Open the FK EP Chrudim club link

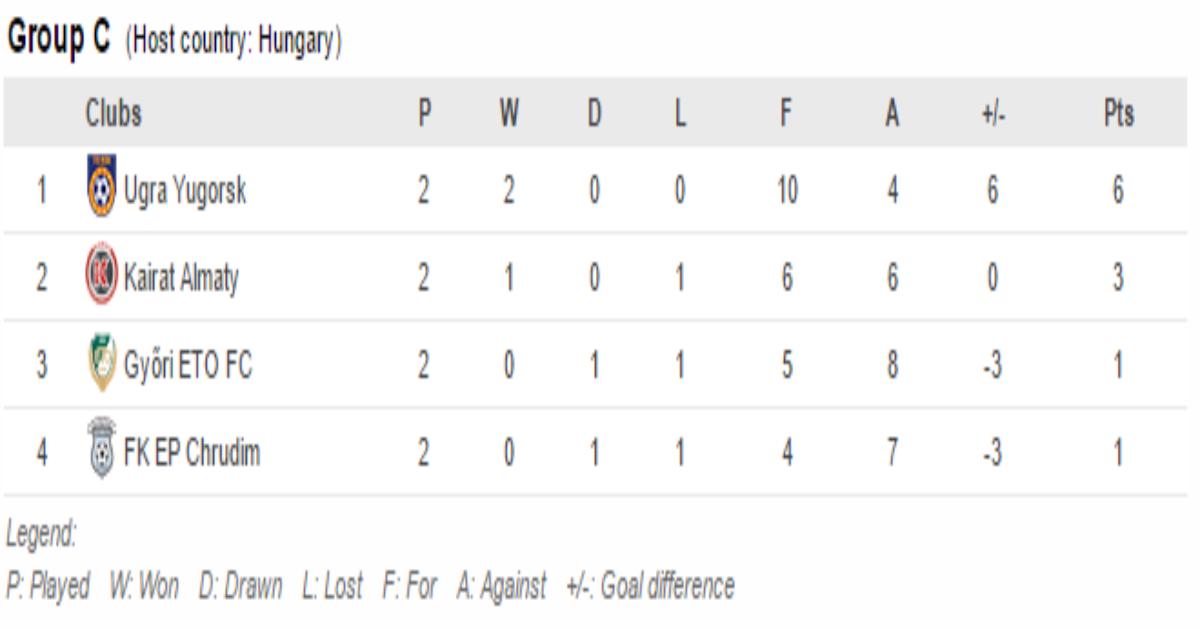coord(192,453)
